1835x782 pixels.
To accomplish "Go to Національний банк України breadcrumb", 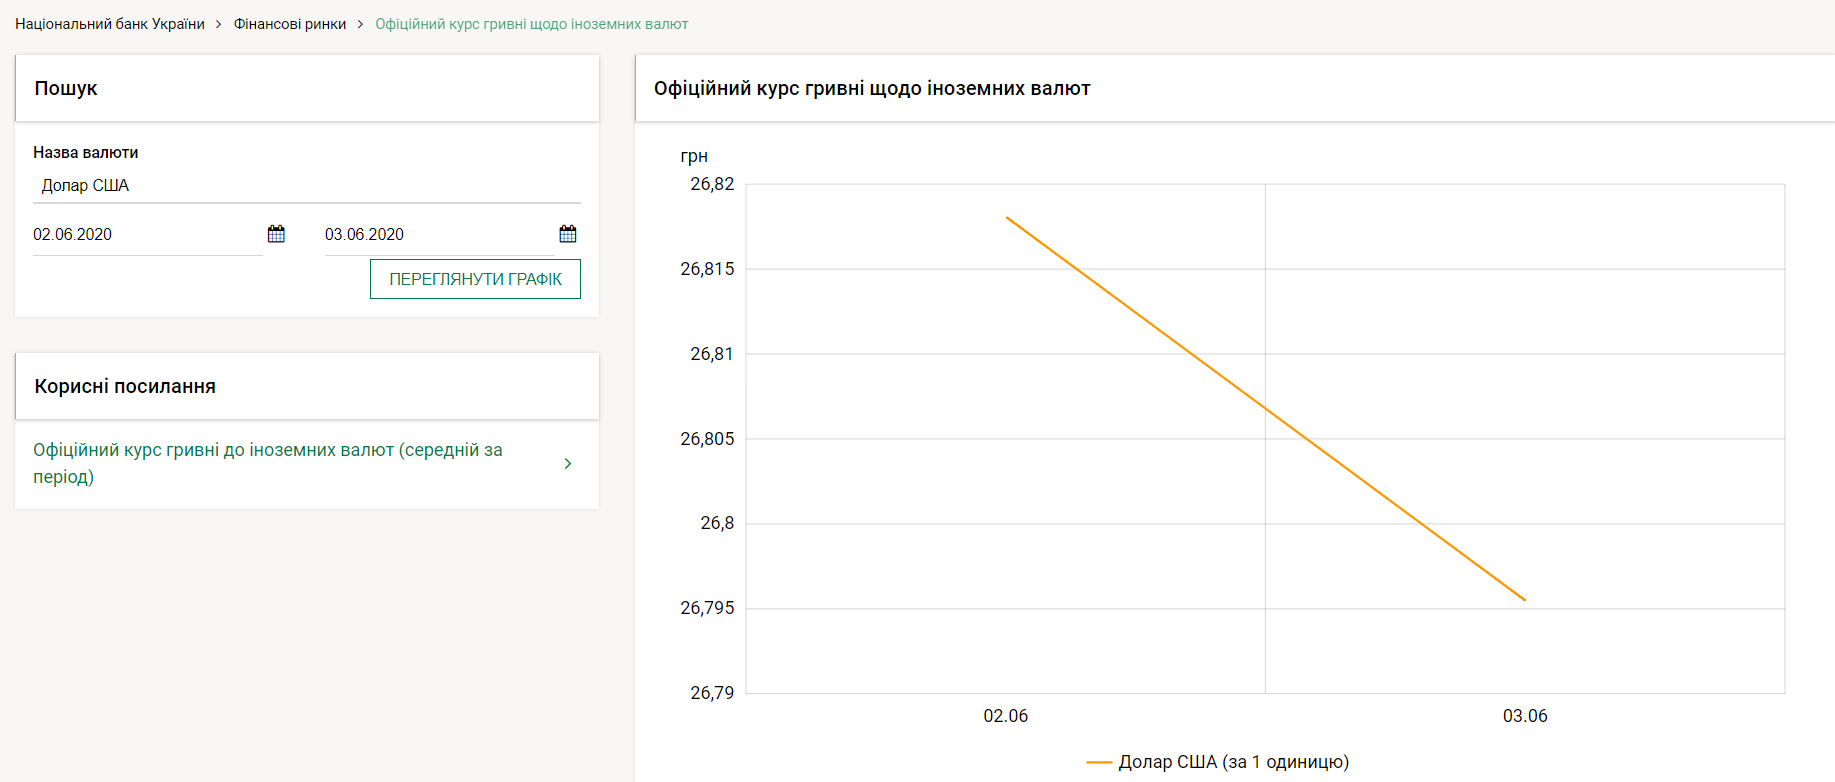I will point(110,24).
